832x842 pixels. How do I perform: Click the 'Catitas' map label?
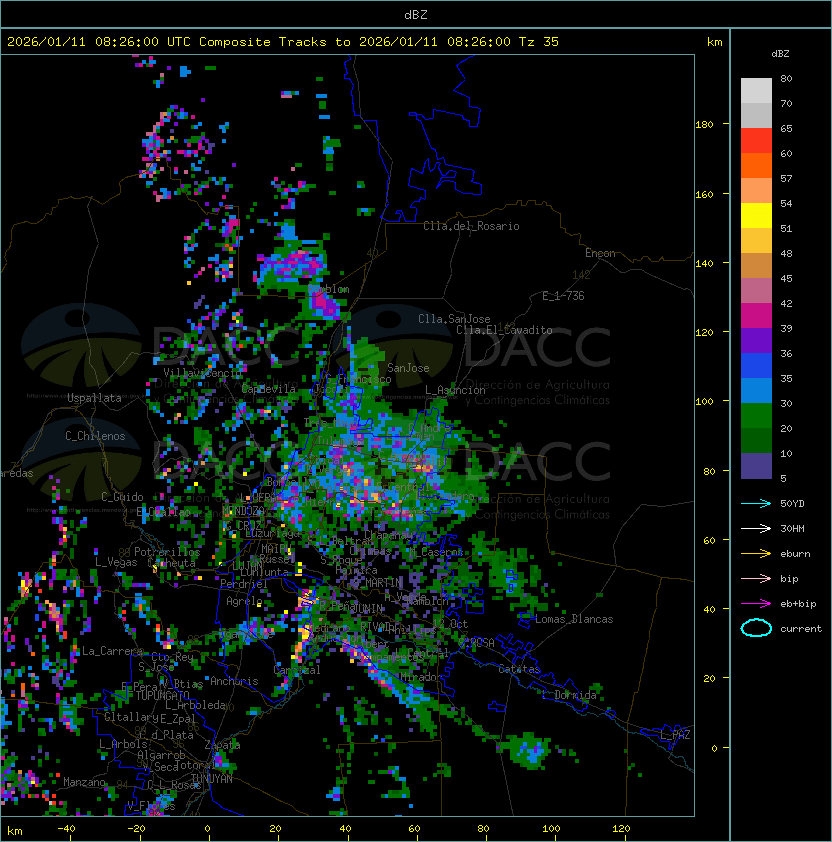tap(519, 669)
